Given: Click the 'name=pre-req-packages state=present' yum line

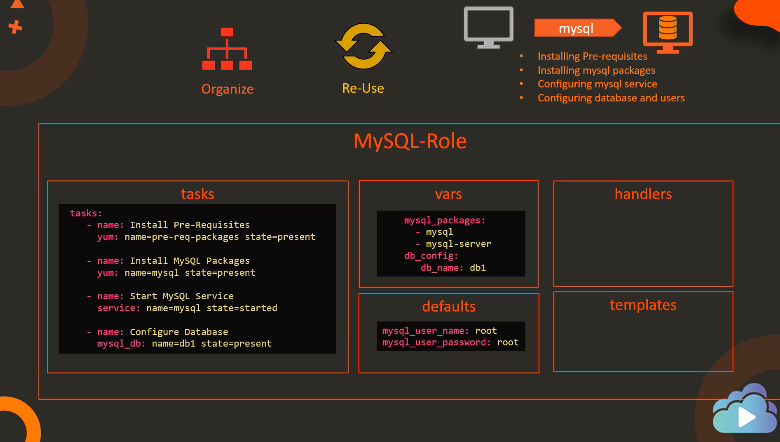Looking at the screenshot, I should click(x=206, y=237).
